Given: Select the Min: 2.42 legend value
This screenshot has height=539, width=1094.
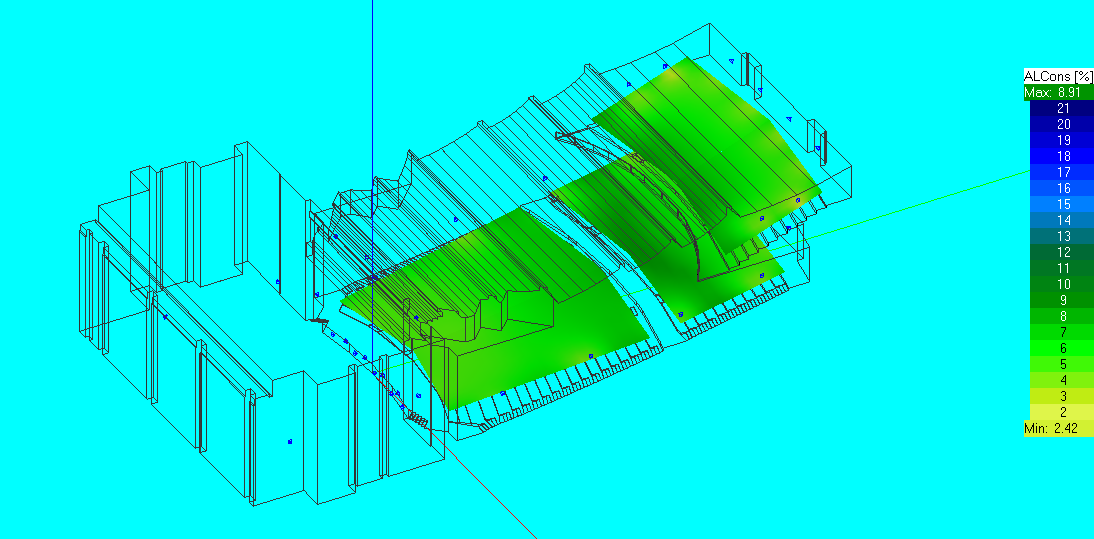Looking at the screenshot, I should (x=1058, y=429).
